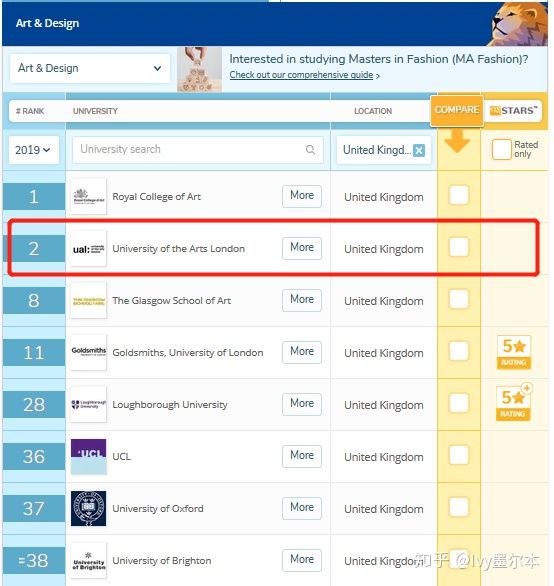The height and width of the screenshot is (586, 554).
Task: Remove the United Kingdom location filter
Action: pyautogui.click(x=419, y=151)
